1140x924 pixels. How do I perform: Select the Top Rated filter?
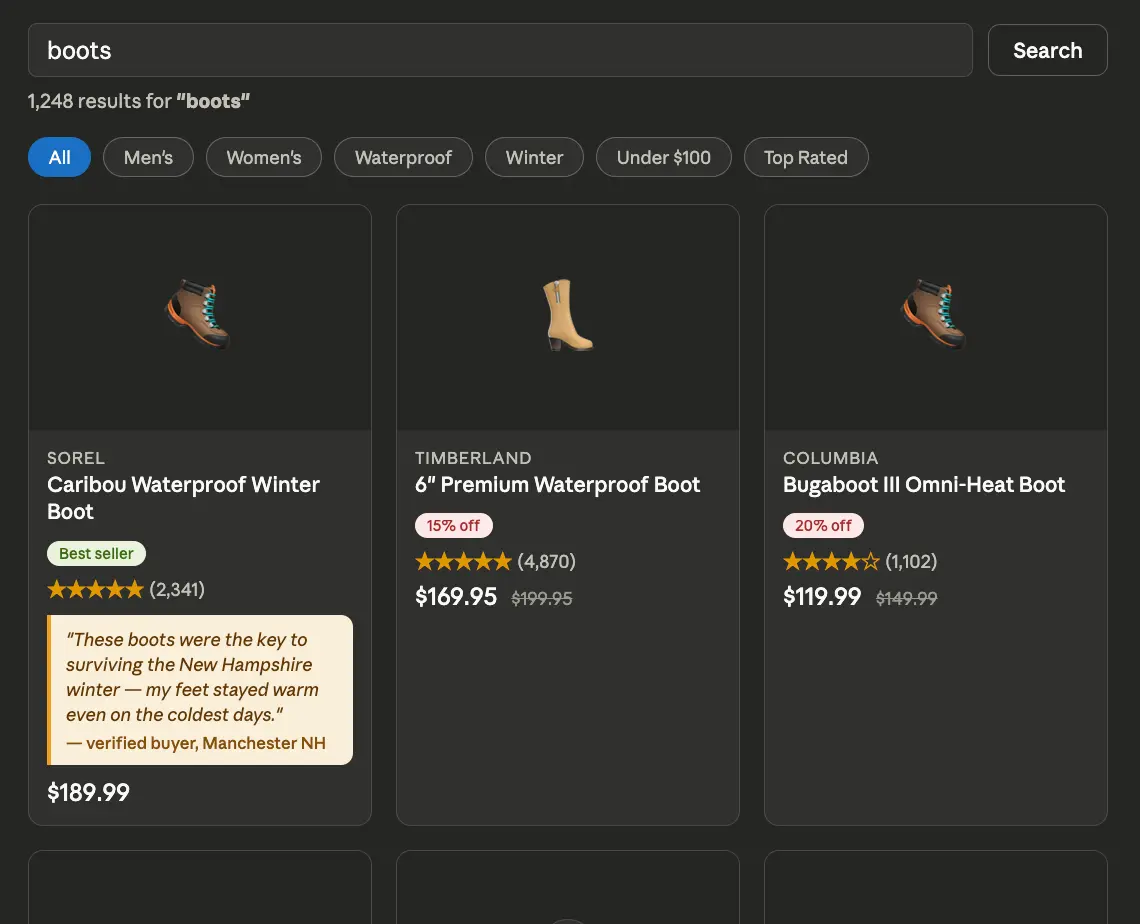[806, 157]
